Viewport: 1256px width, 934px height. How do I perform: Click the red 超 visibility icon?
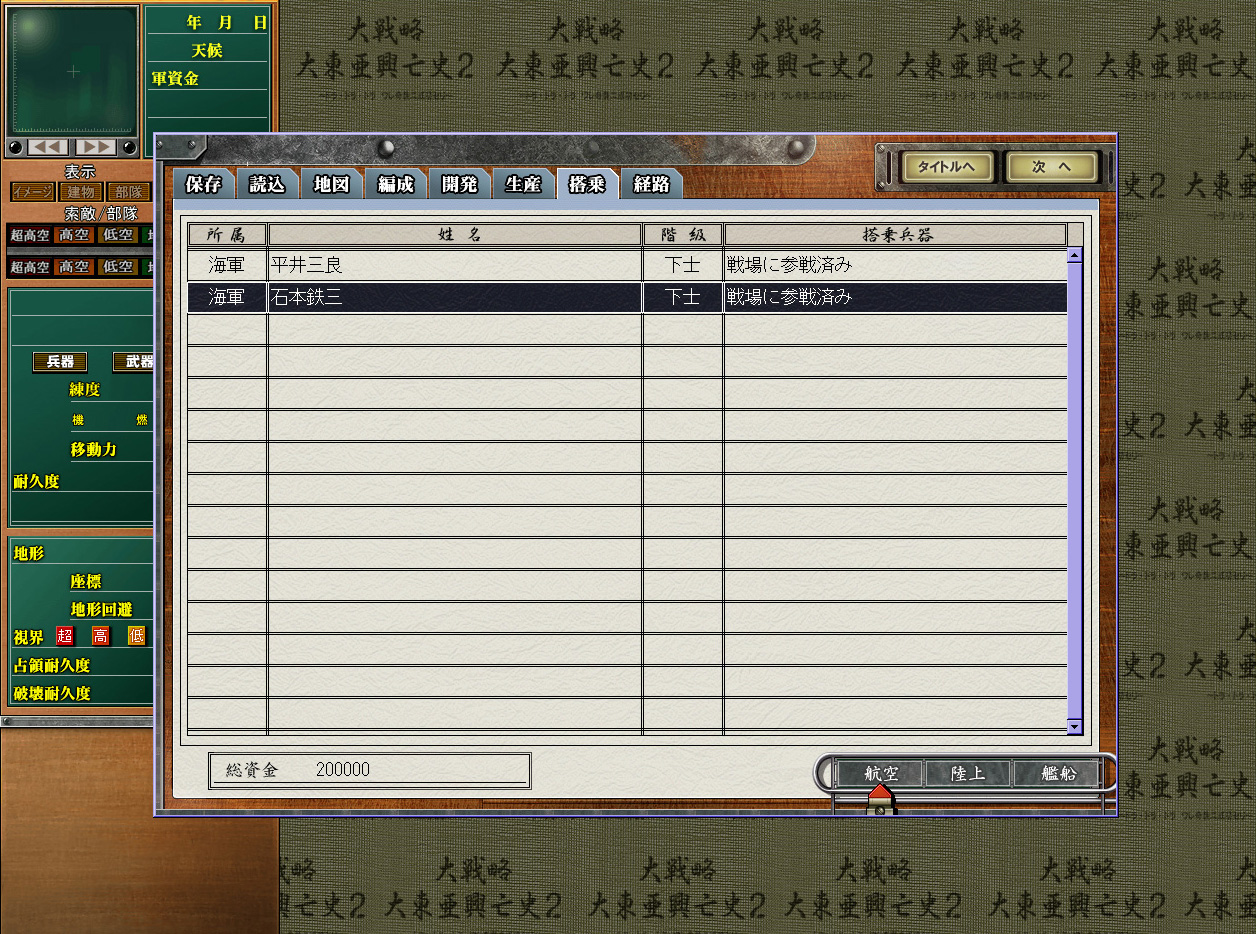click(x=65, y=636)
